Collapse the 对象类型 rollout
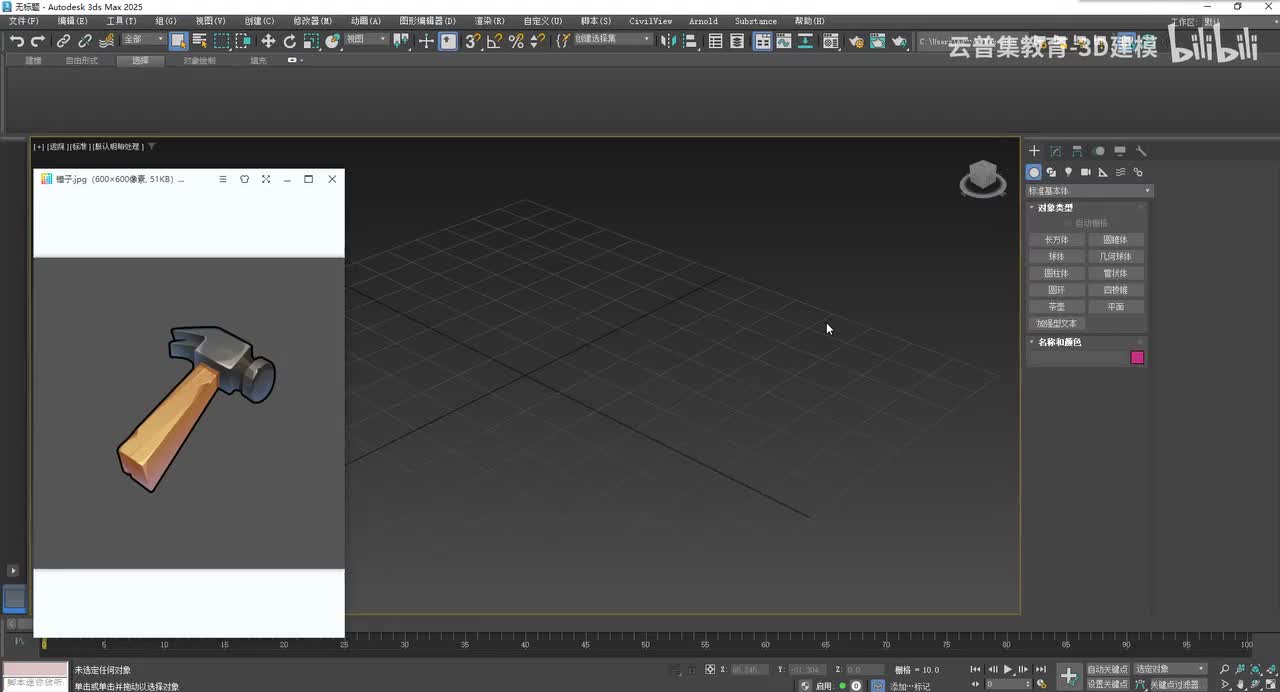 1055,208
